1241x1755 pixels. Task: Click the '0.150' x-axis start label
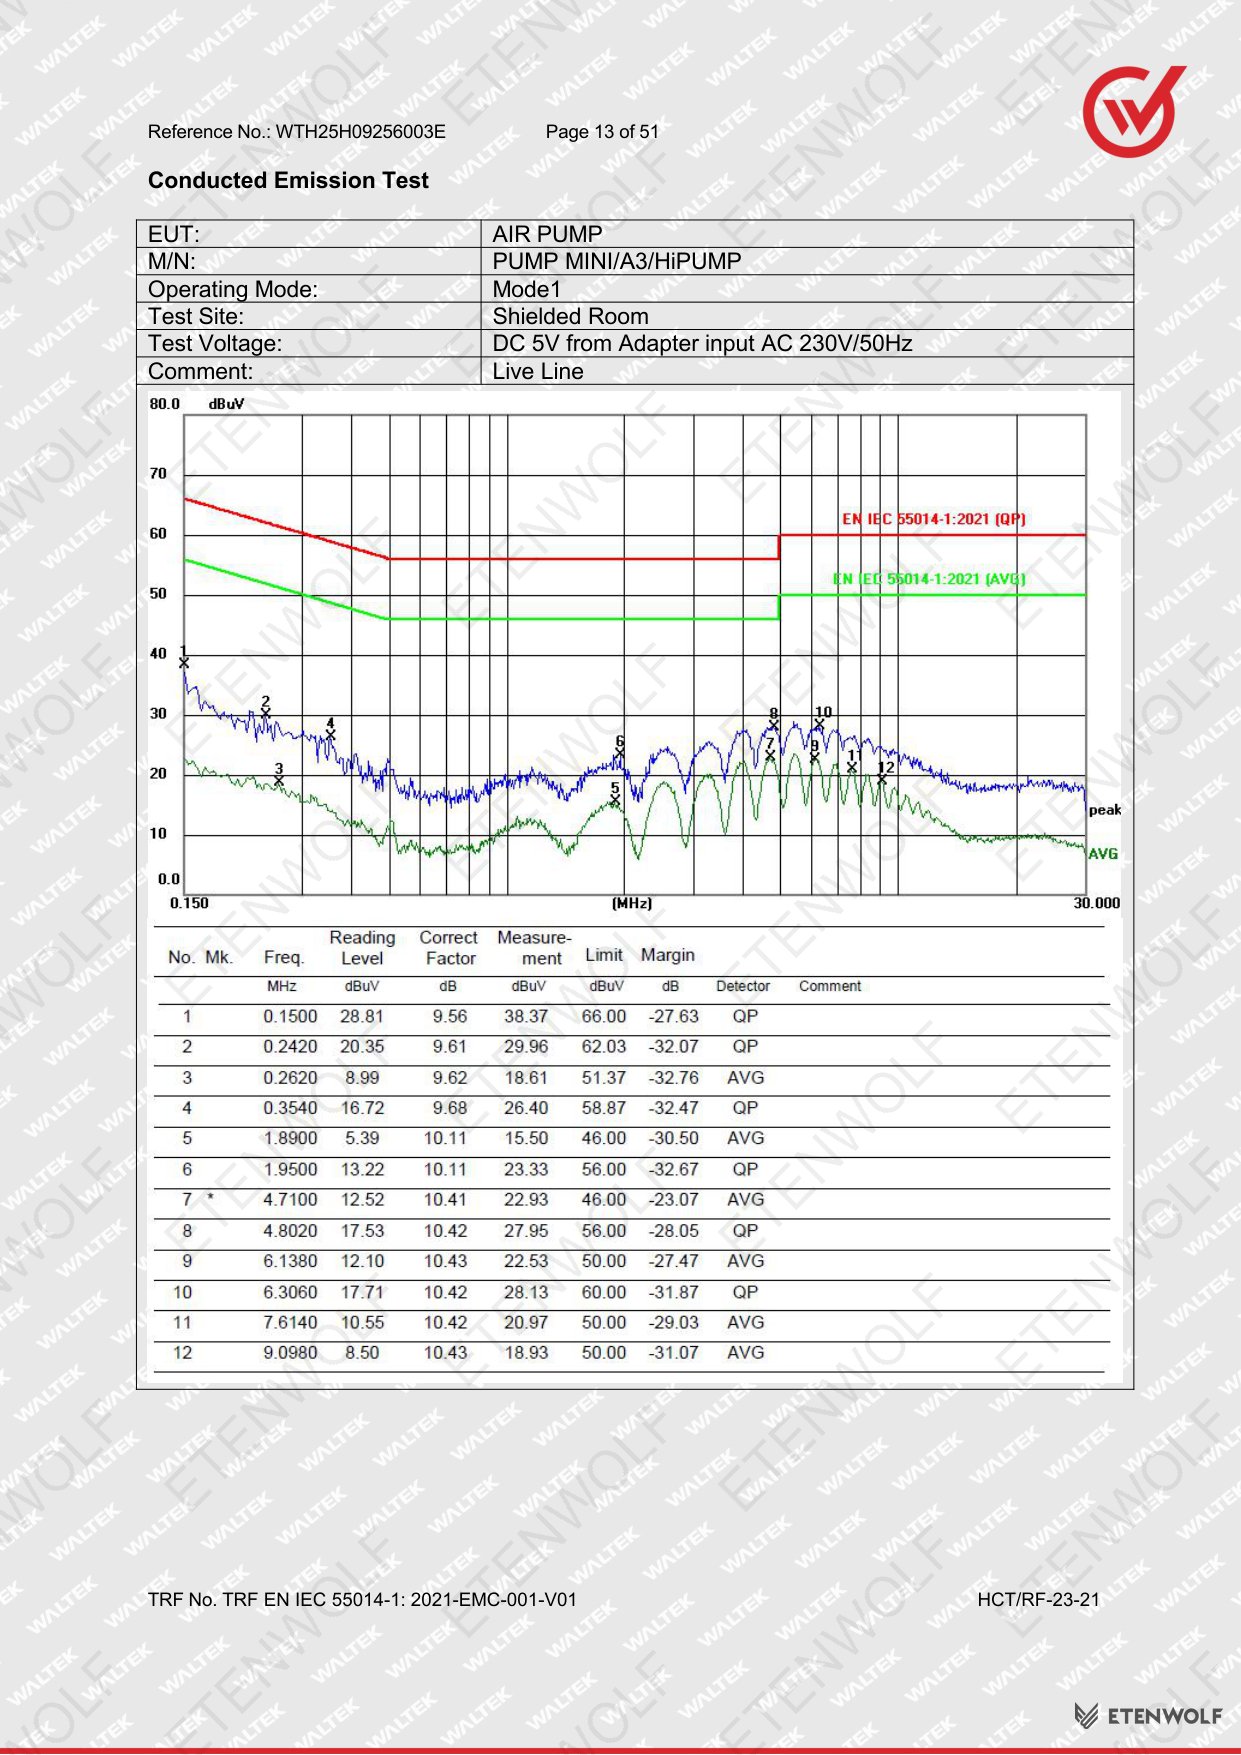[189, 903]
